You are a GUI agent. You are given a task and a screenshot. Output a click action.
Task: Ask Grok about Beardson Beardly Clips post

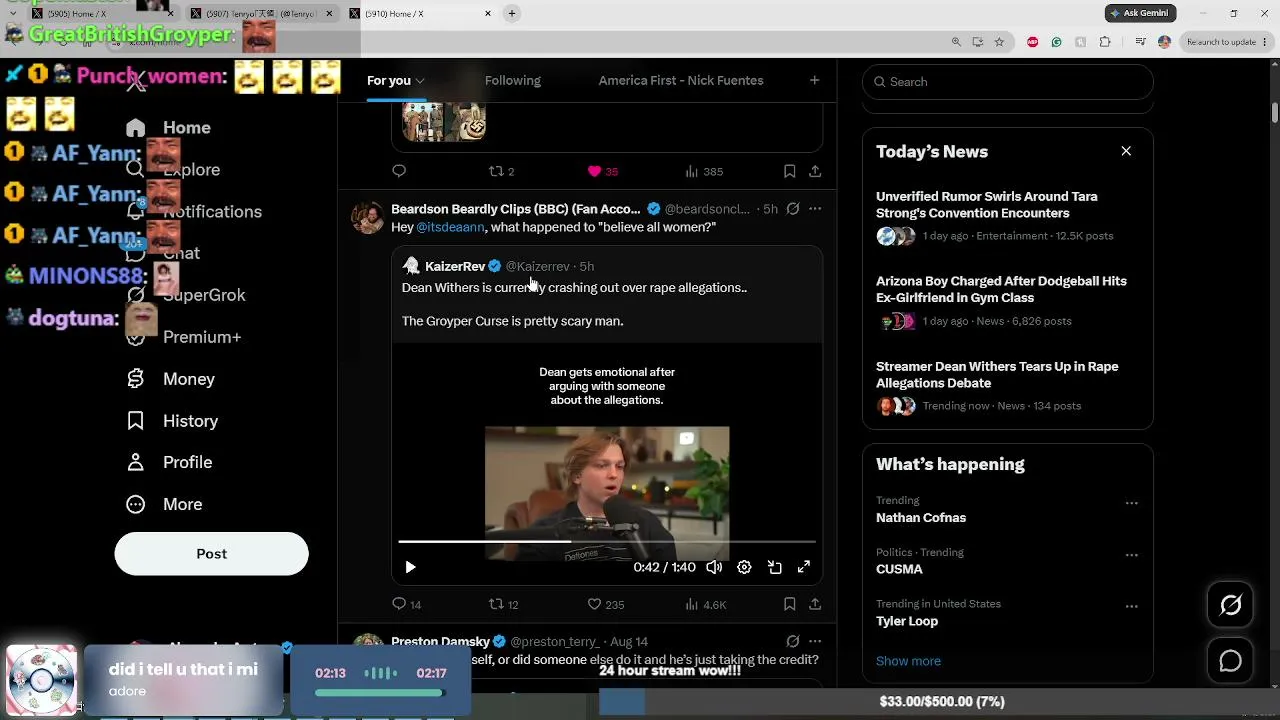[x=793, y=209]
